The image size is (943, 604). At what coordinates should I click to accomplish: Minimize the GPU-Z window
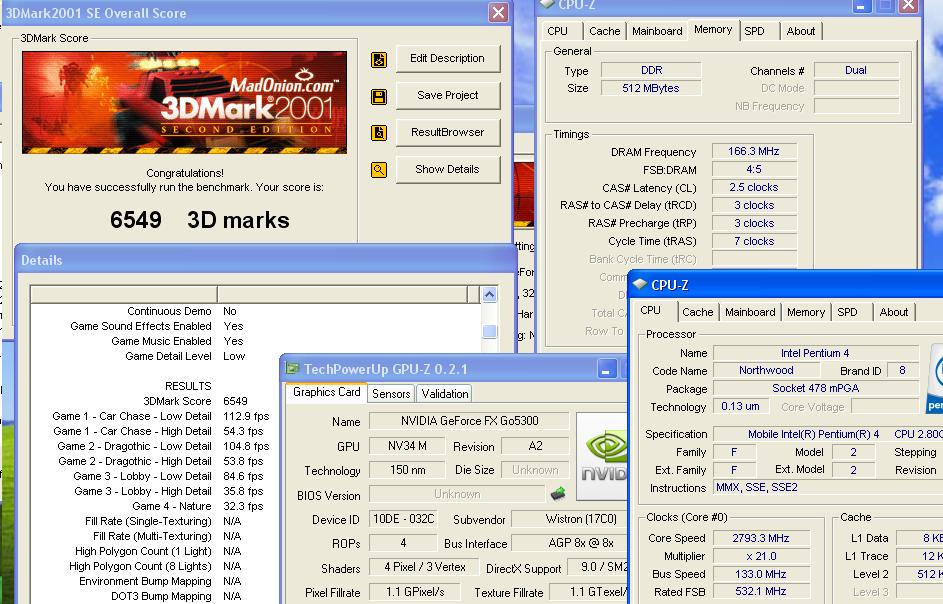606,369
